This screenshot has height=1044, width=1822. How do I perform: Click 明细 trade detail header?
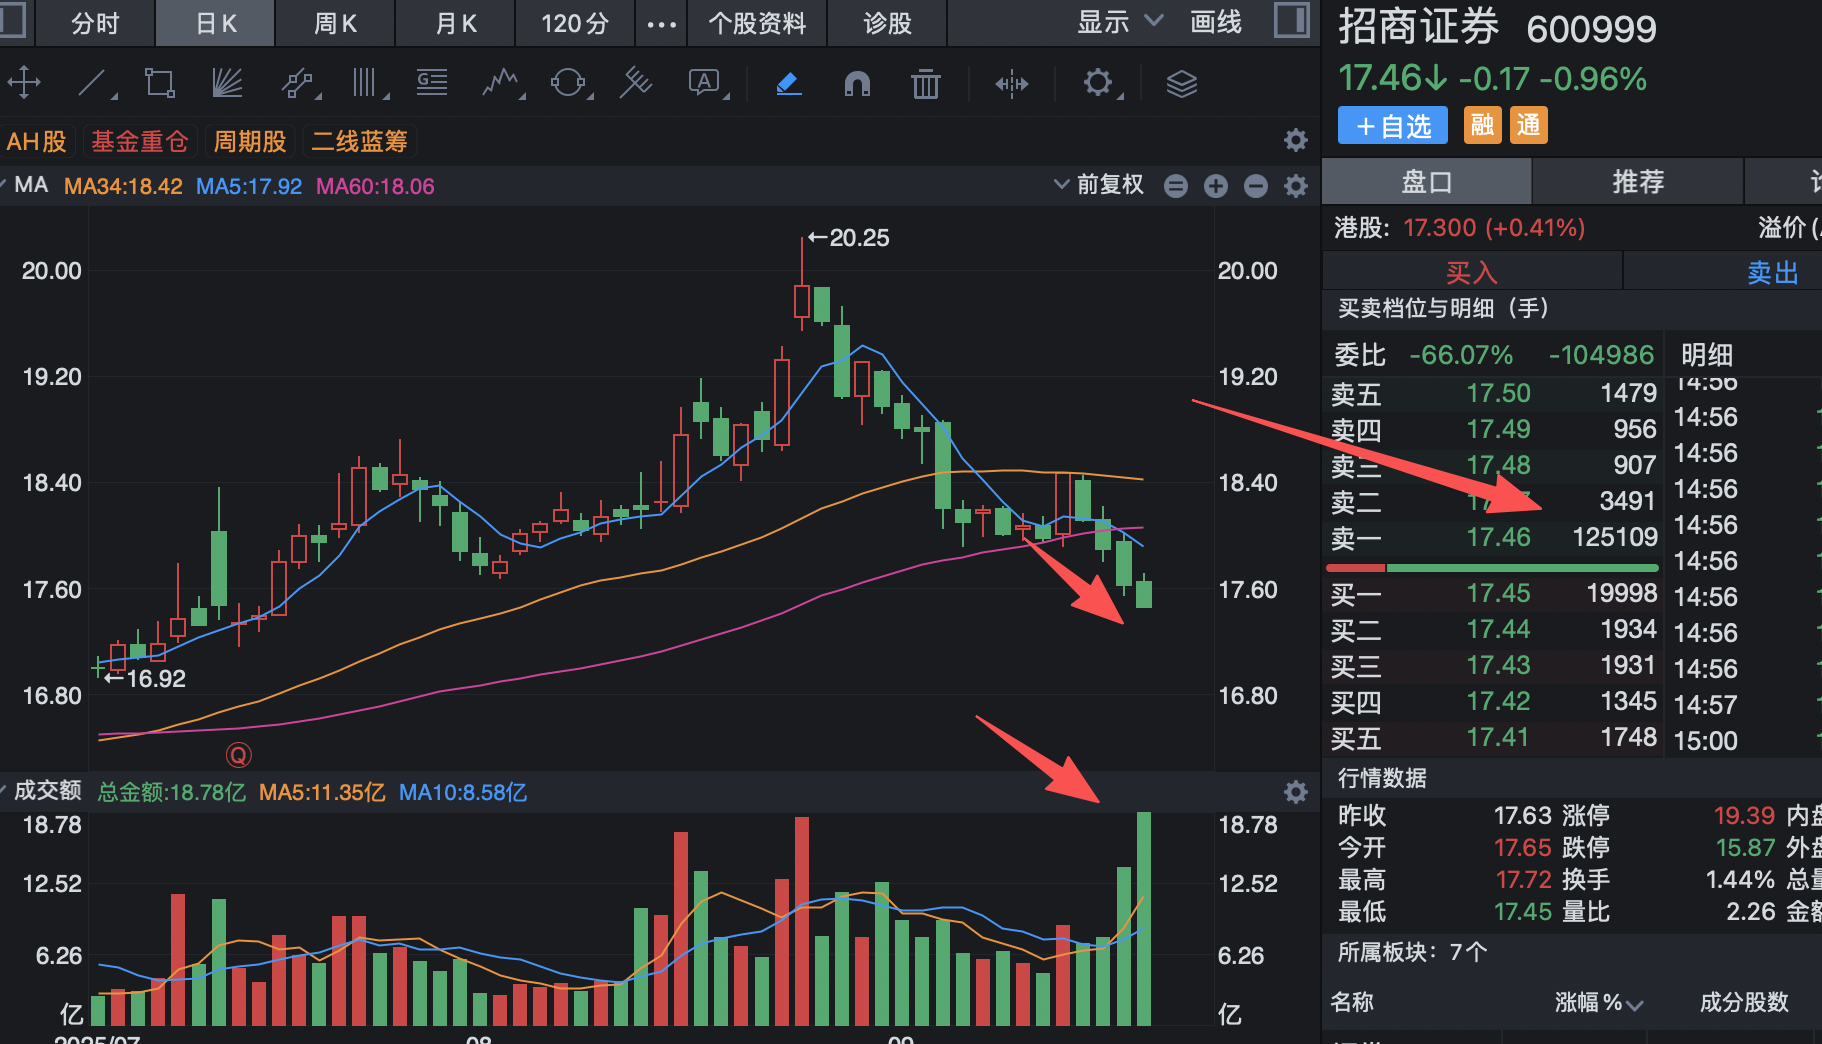pyautogui.click(x=1707, y=355)
